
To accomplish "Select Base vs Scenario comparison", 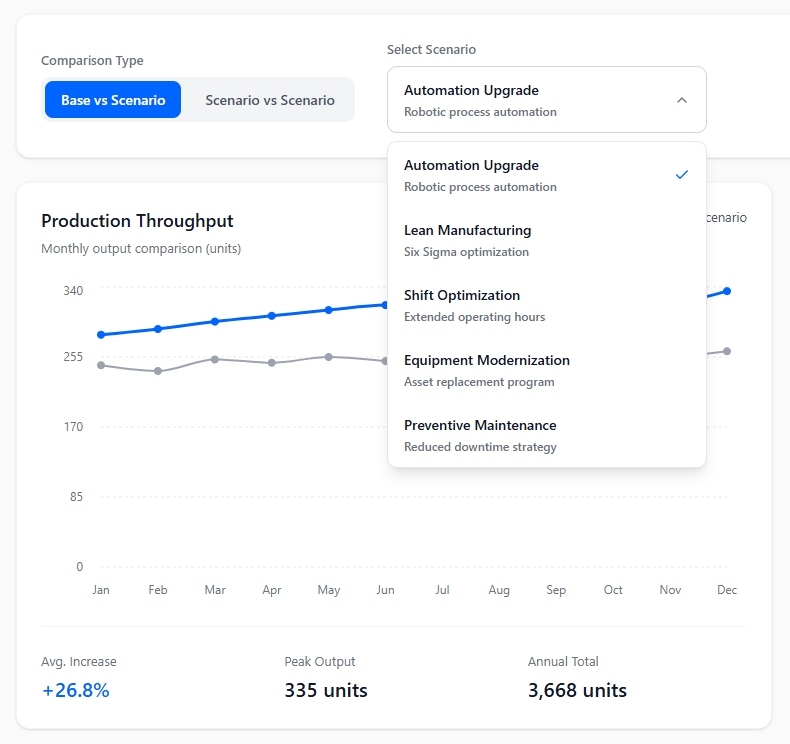I will tap(113, 100).
